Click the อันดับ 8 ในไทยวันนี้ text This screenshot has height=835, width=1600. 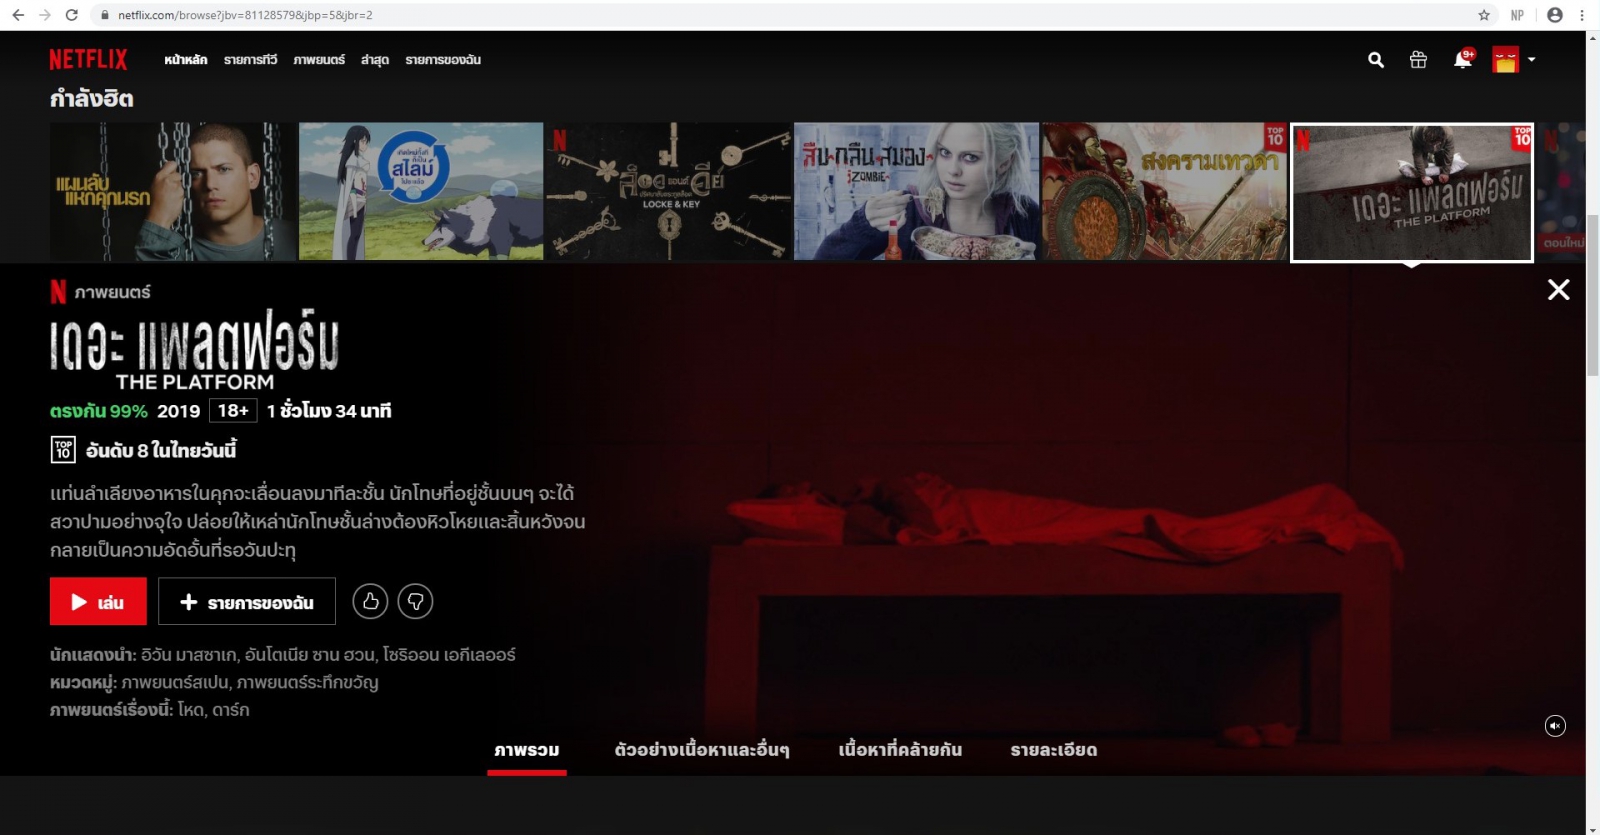pyautogui.click(x=161, y=450)
